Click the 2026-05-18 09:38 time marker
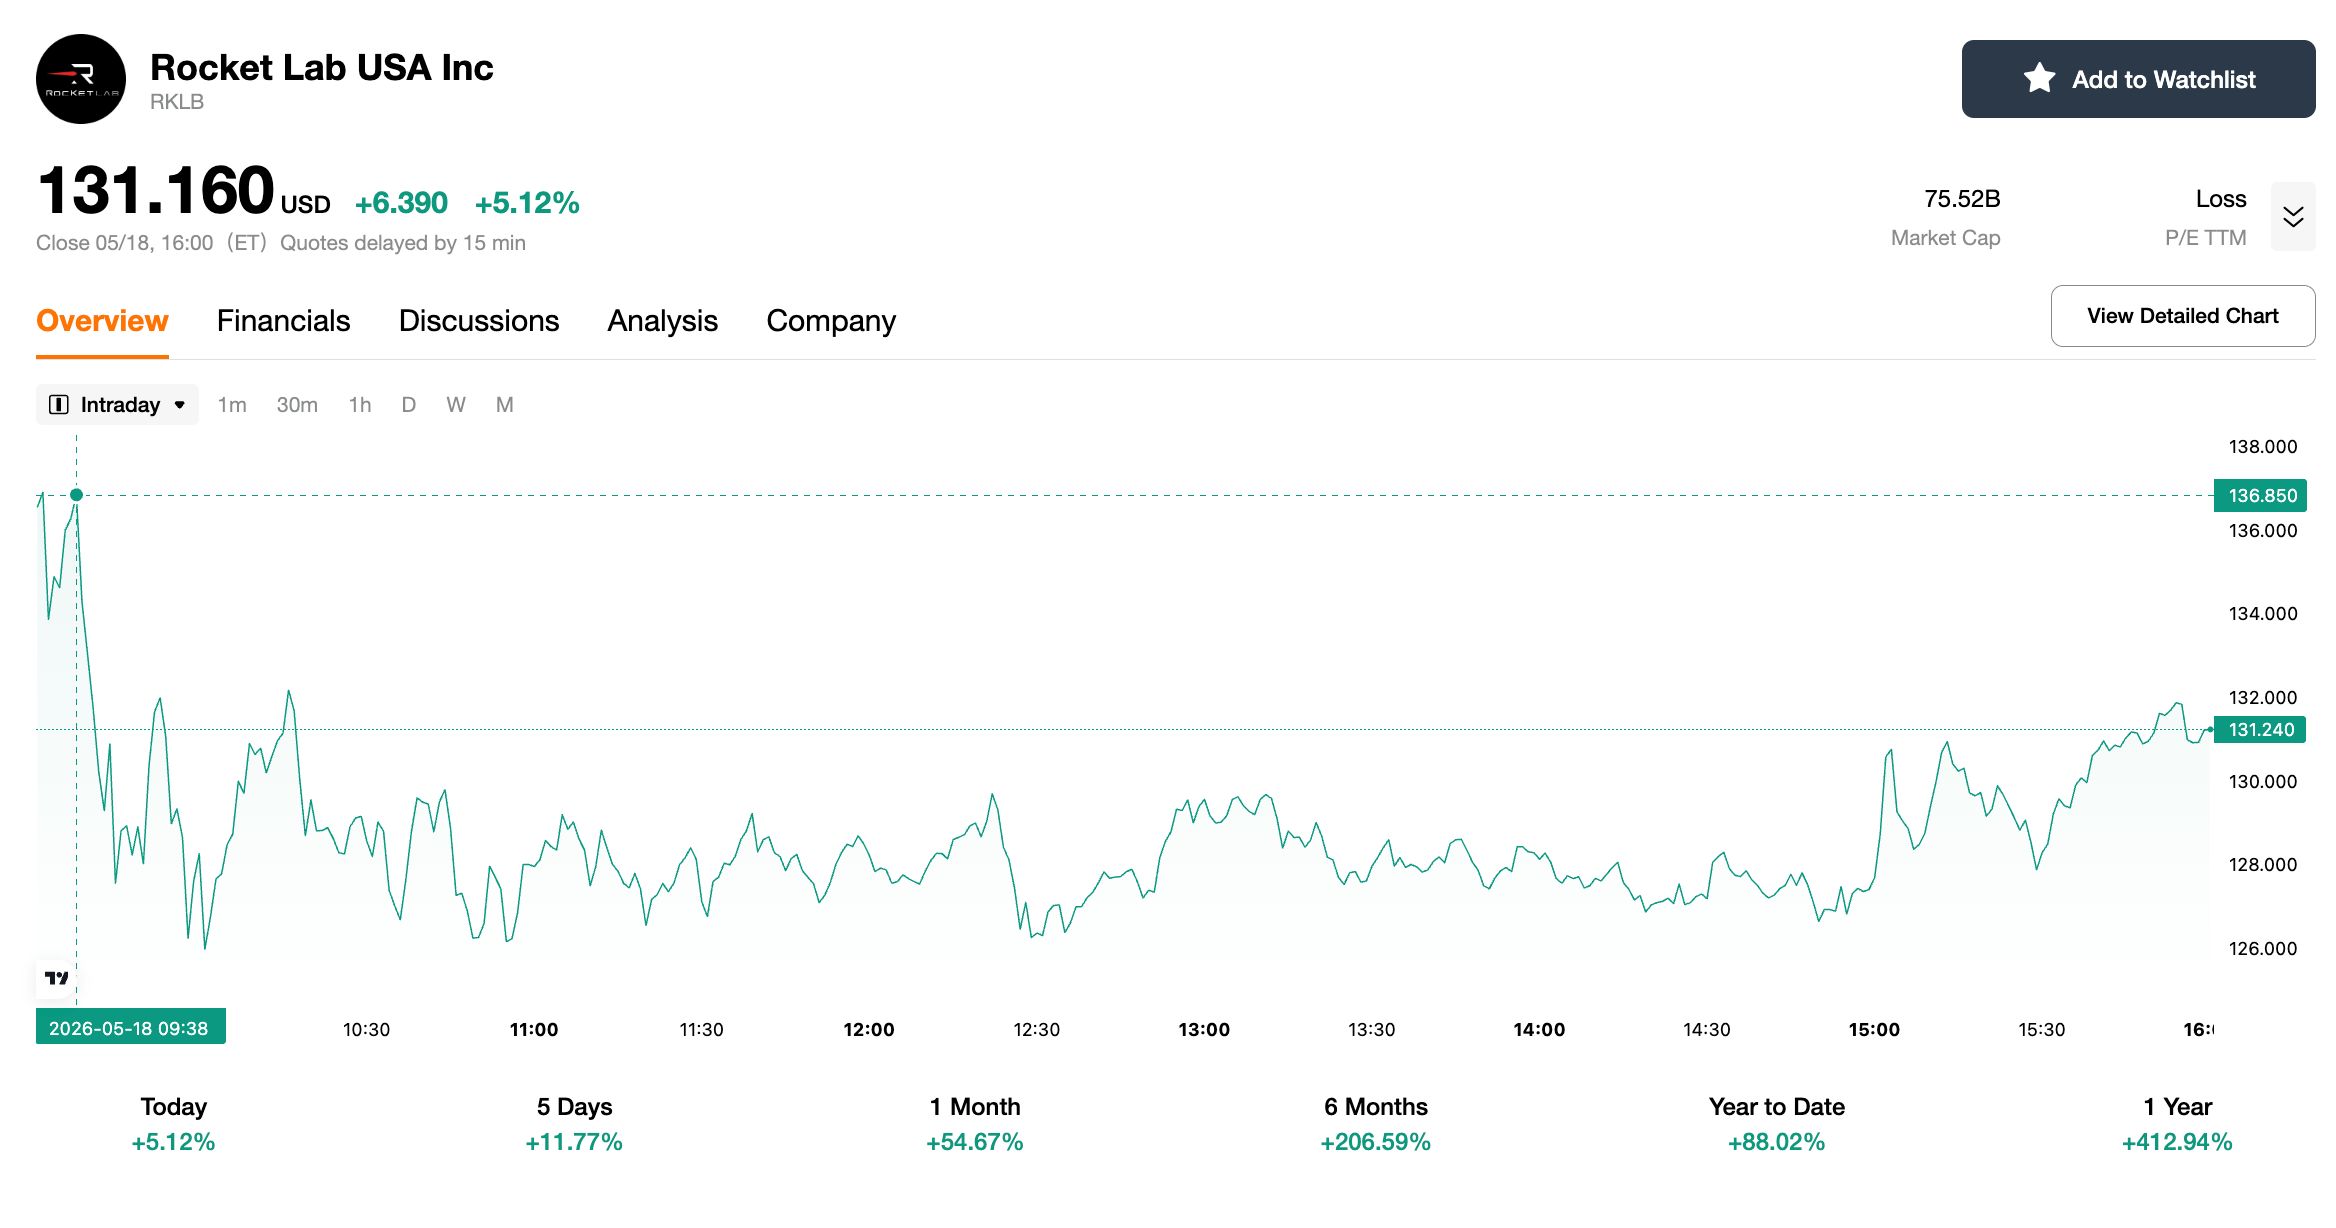 point(130,1027)
